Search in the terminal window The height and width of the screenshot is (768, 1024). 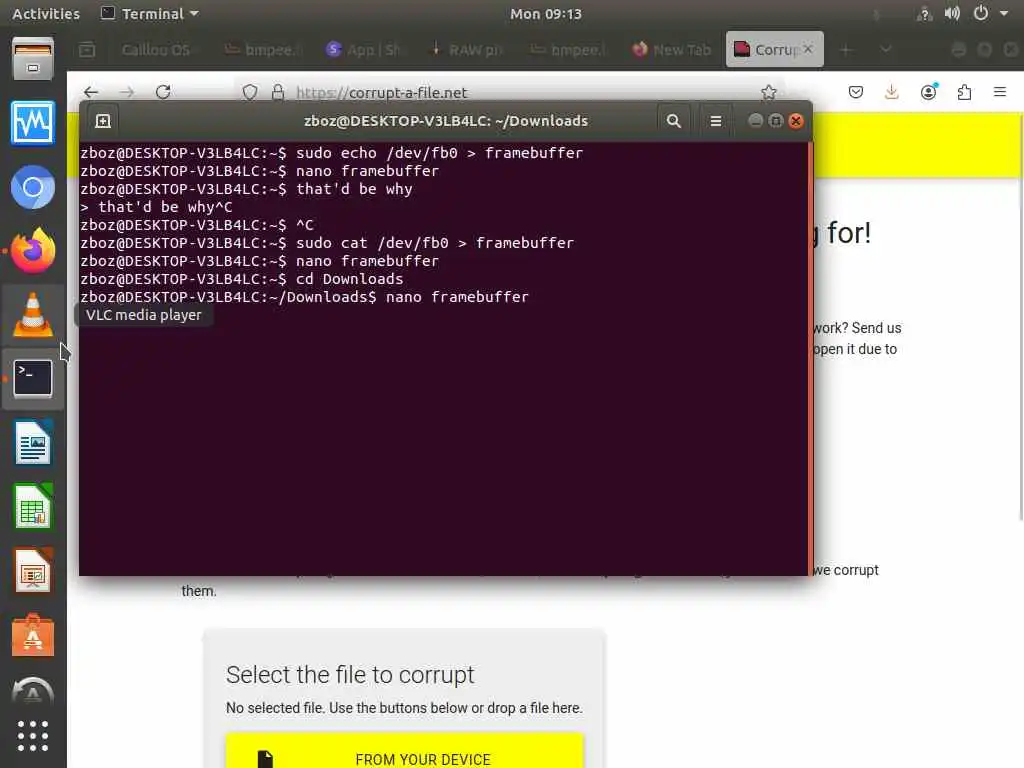pos(673,121)
